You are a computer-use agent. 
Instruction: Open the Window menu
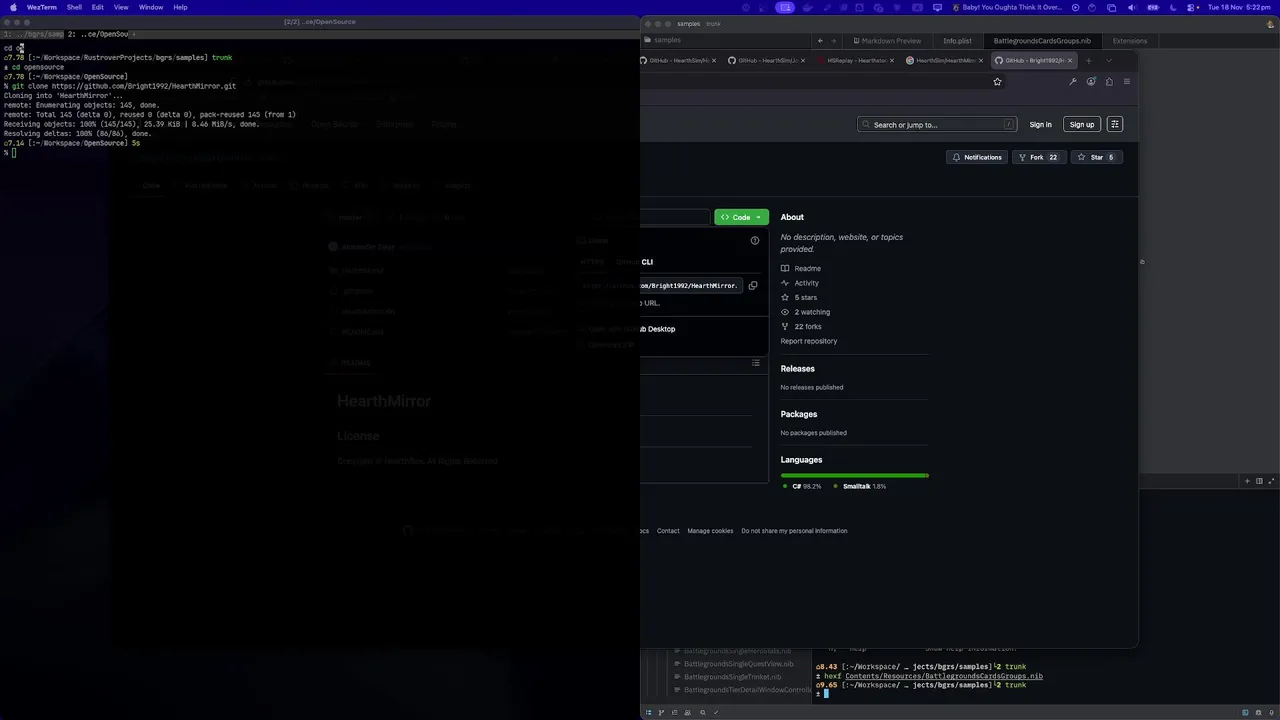click(151, 7)
